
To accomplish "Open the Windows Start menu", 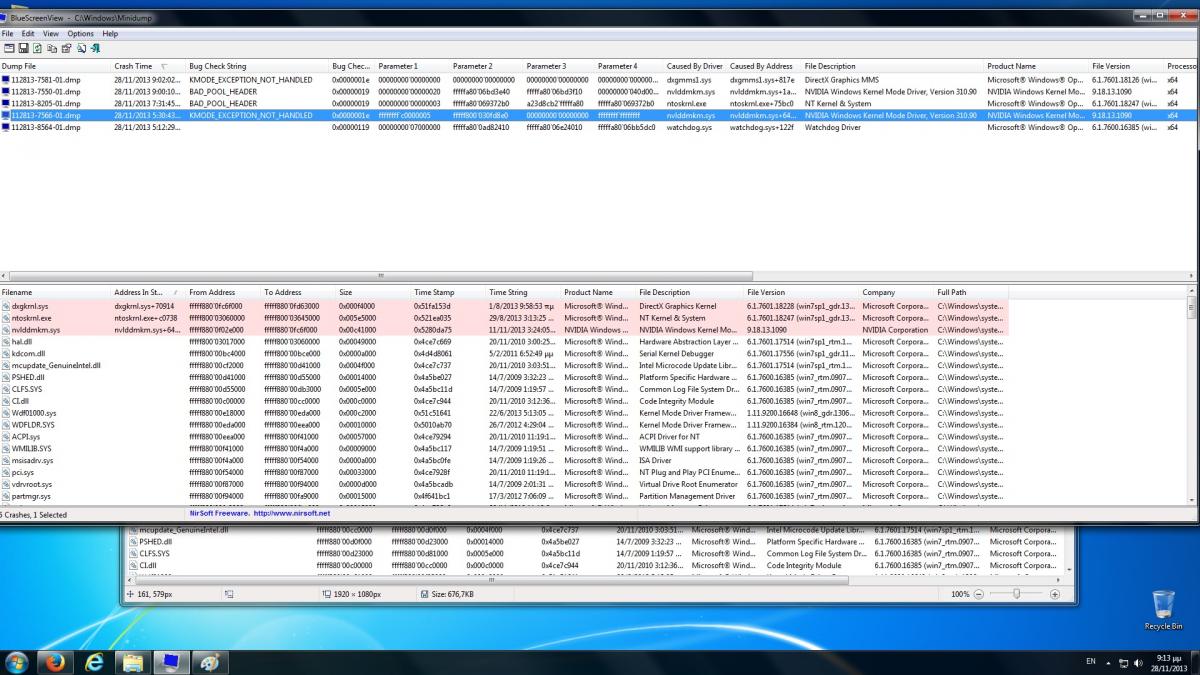I will (17, 662).
